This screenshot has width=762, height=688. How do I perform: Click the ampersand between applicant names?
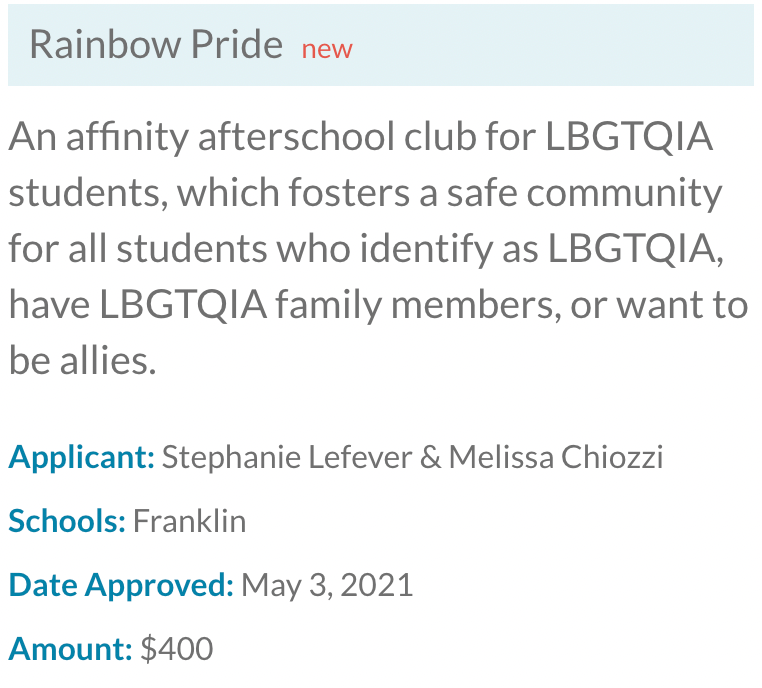(431, 458)
